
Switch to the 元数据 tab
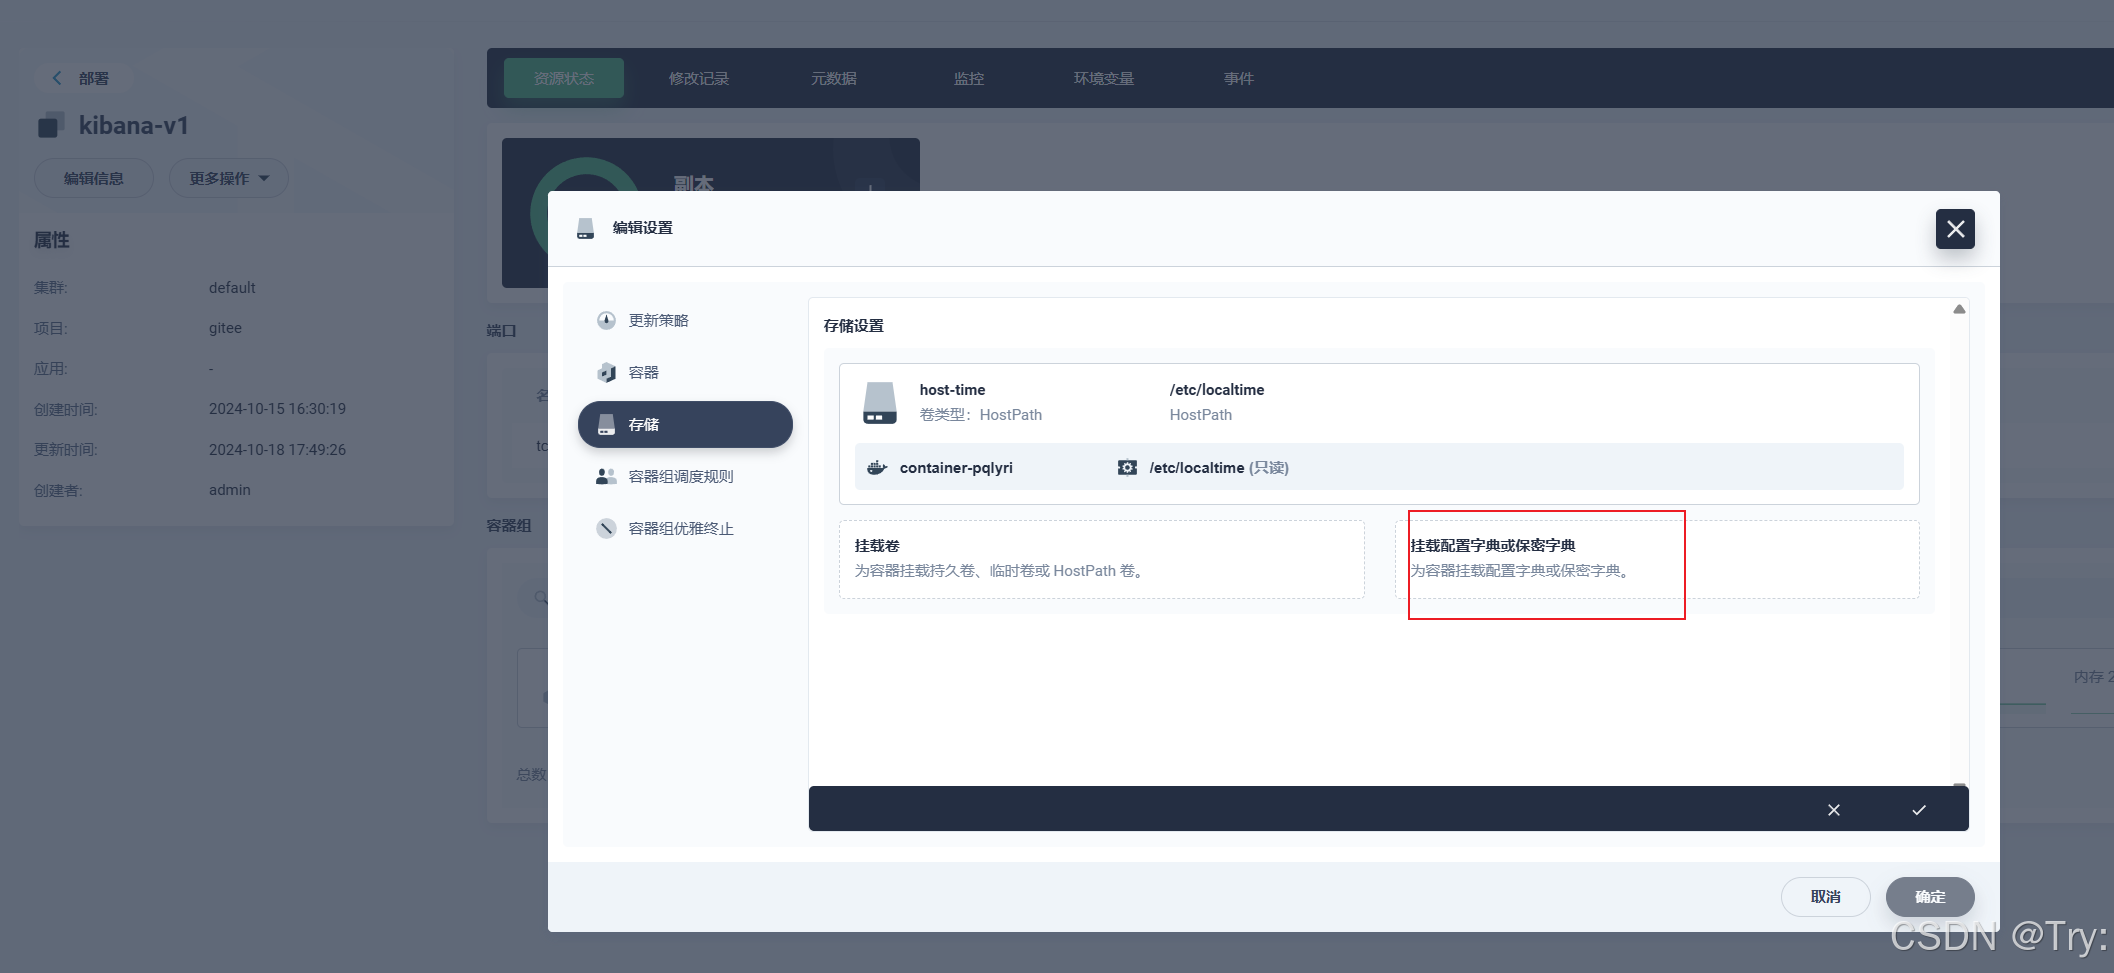(x=834, y=78)
